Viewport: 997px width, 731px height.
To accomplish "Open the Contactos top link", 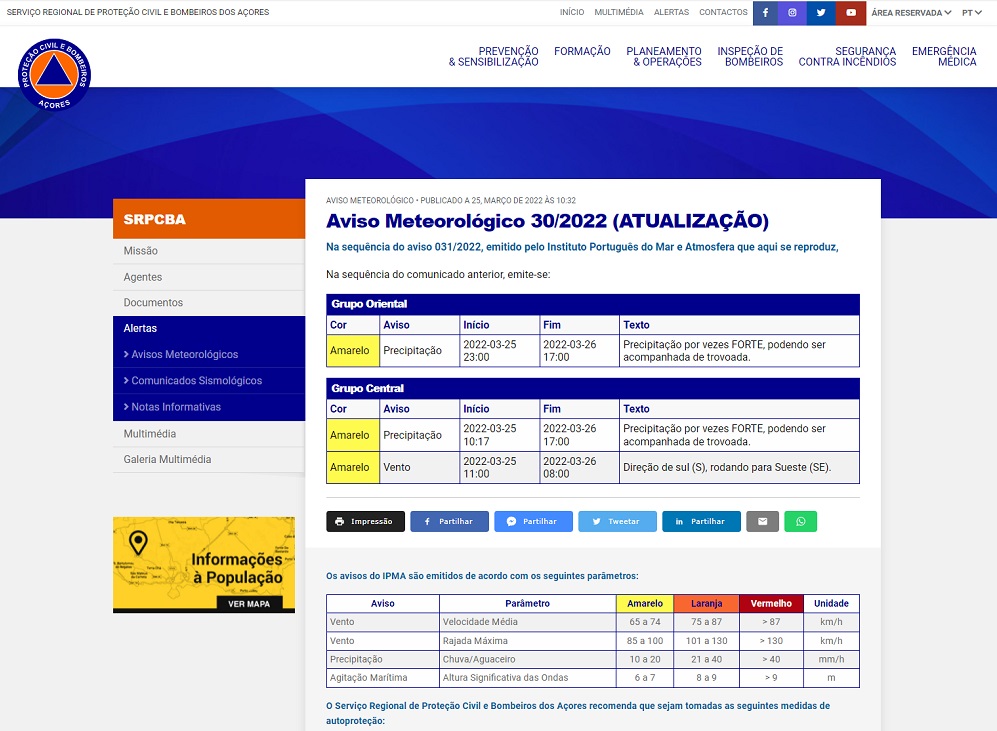I will 723,12.
